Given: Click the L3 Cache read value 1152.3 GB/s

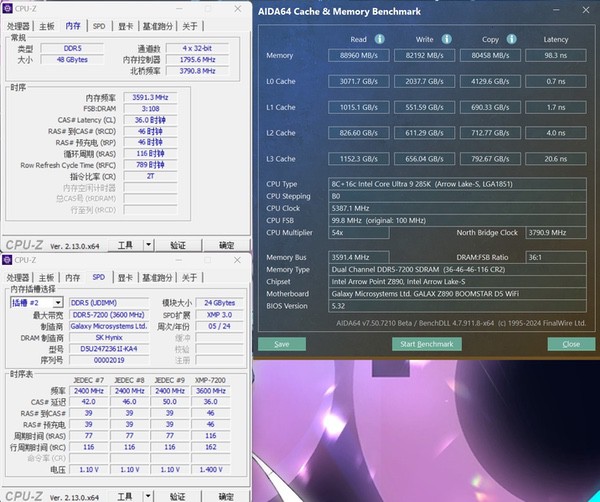Looking at the screenshot, I should coord(359,159).
